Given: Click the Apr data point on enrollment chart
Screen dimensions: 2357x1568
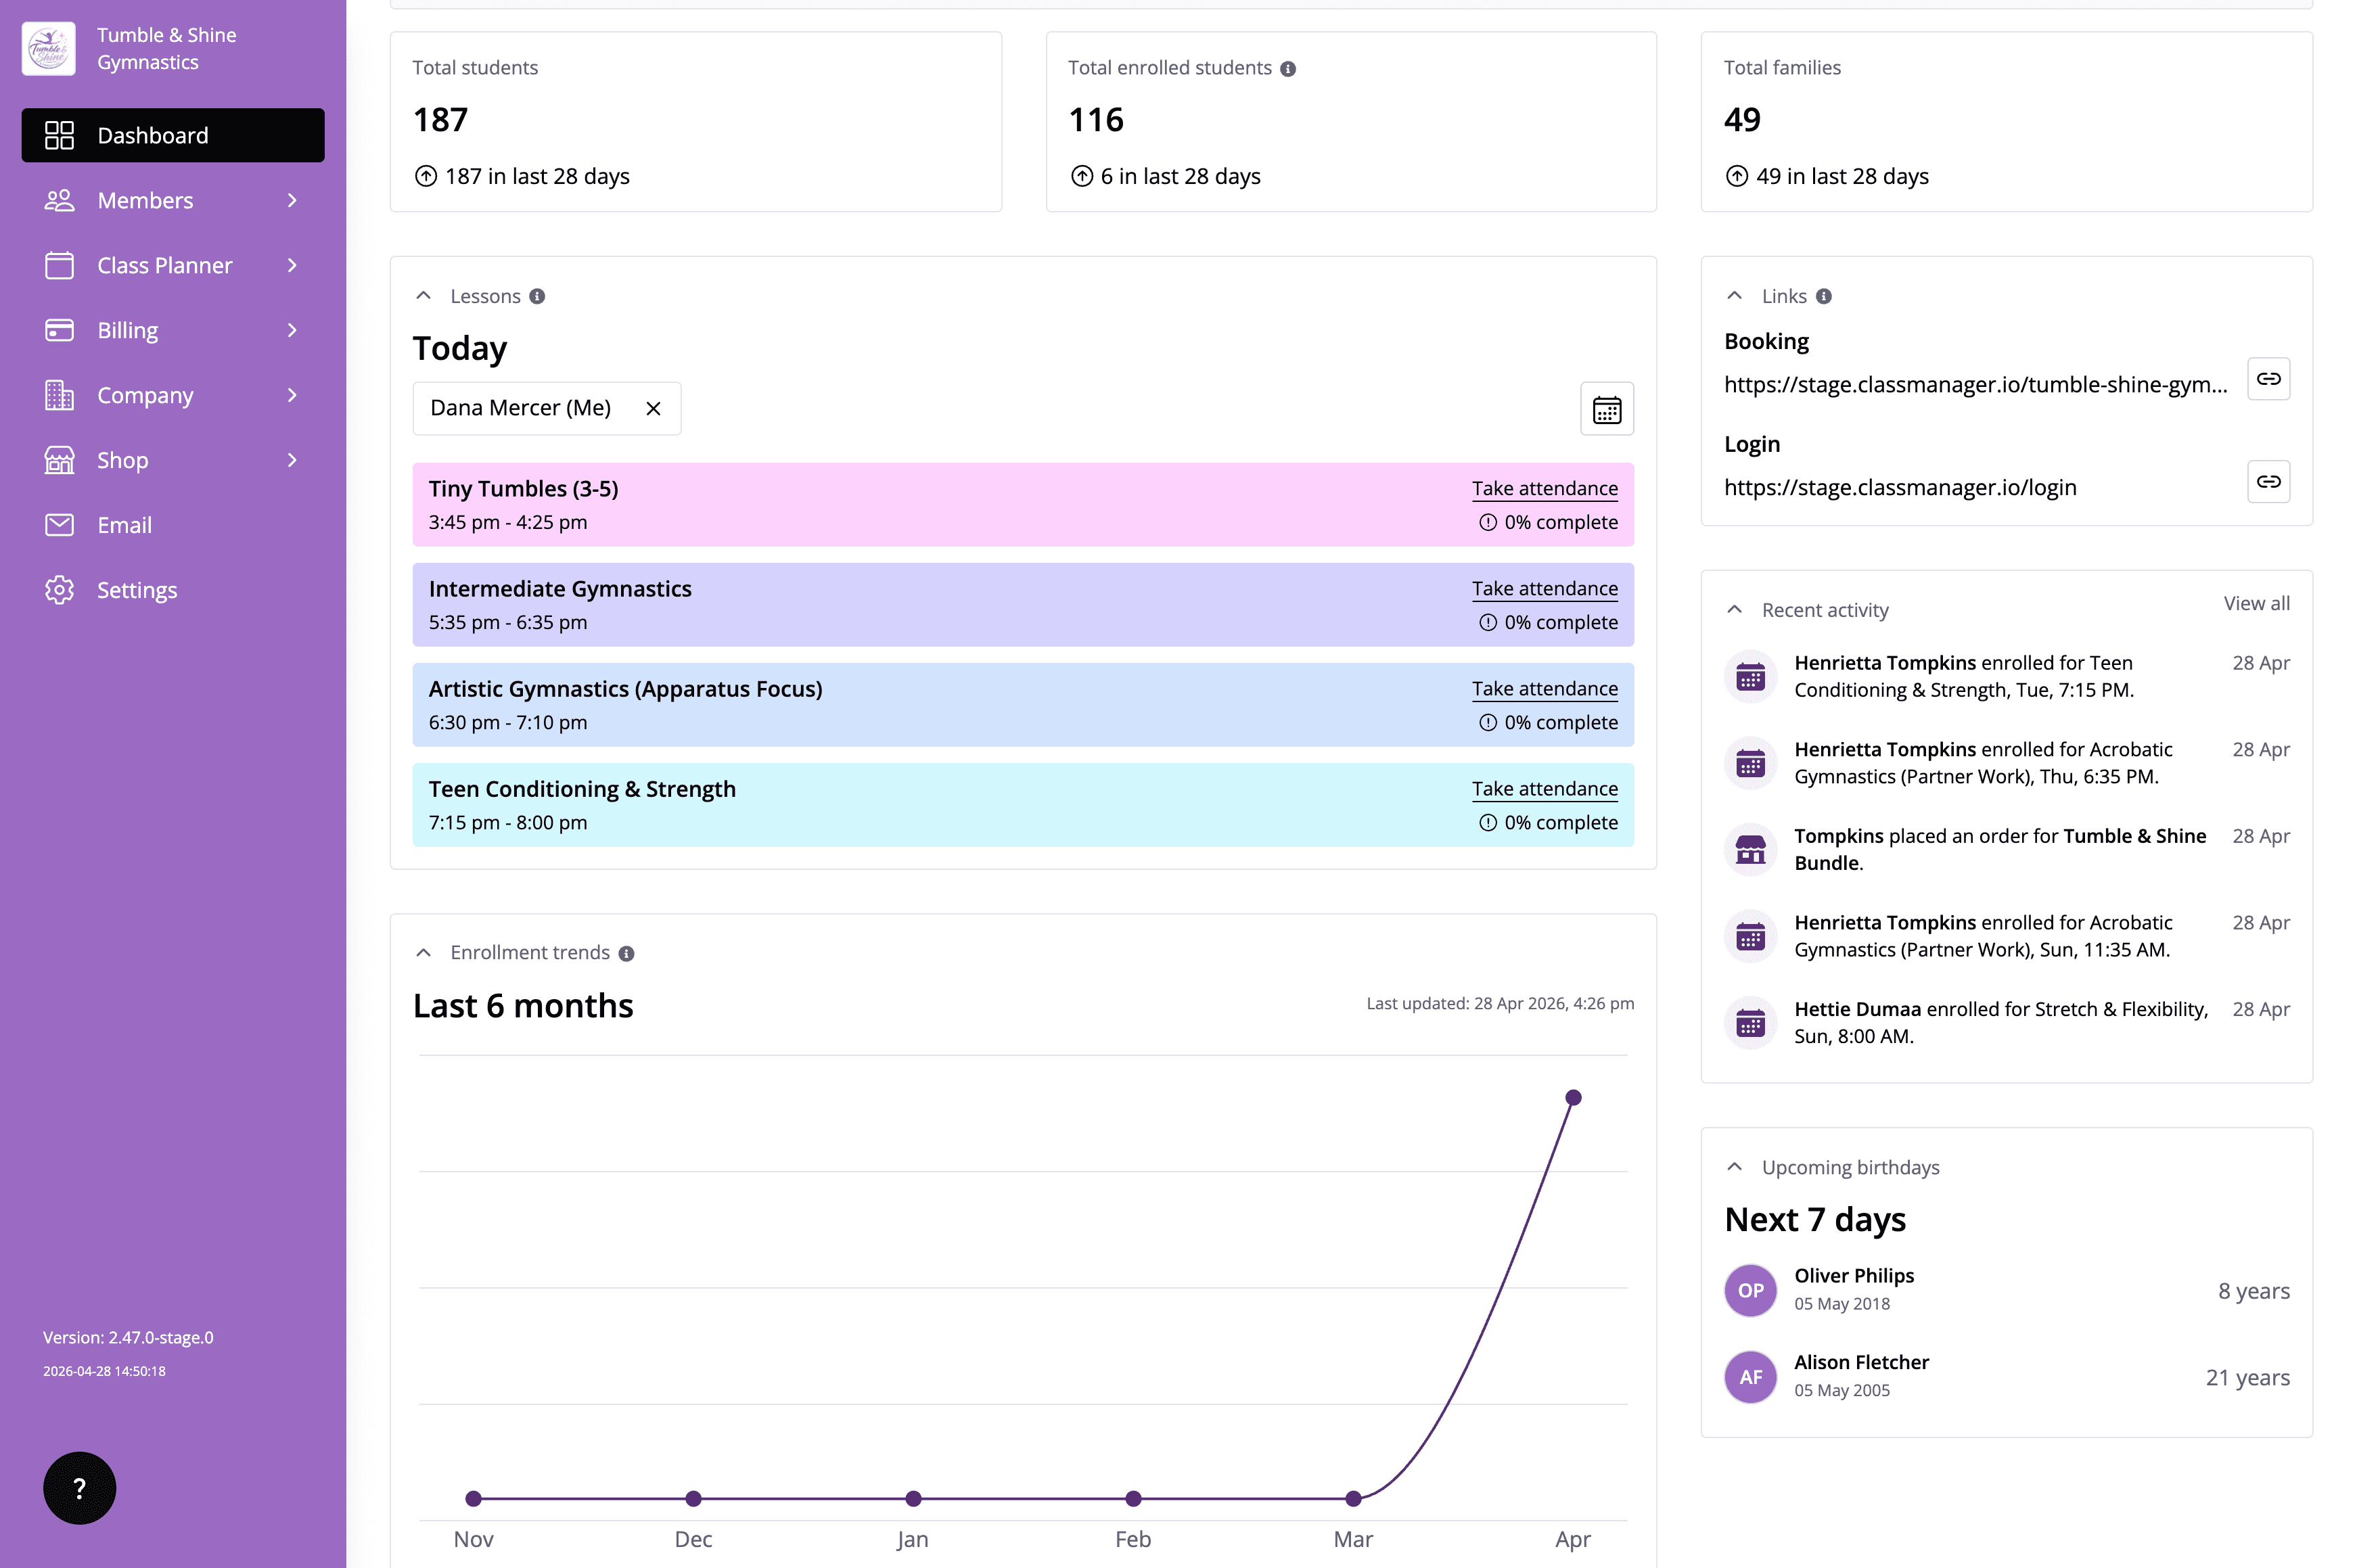Looking at the screenshot, I should (1573, 1097).
